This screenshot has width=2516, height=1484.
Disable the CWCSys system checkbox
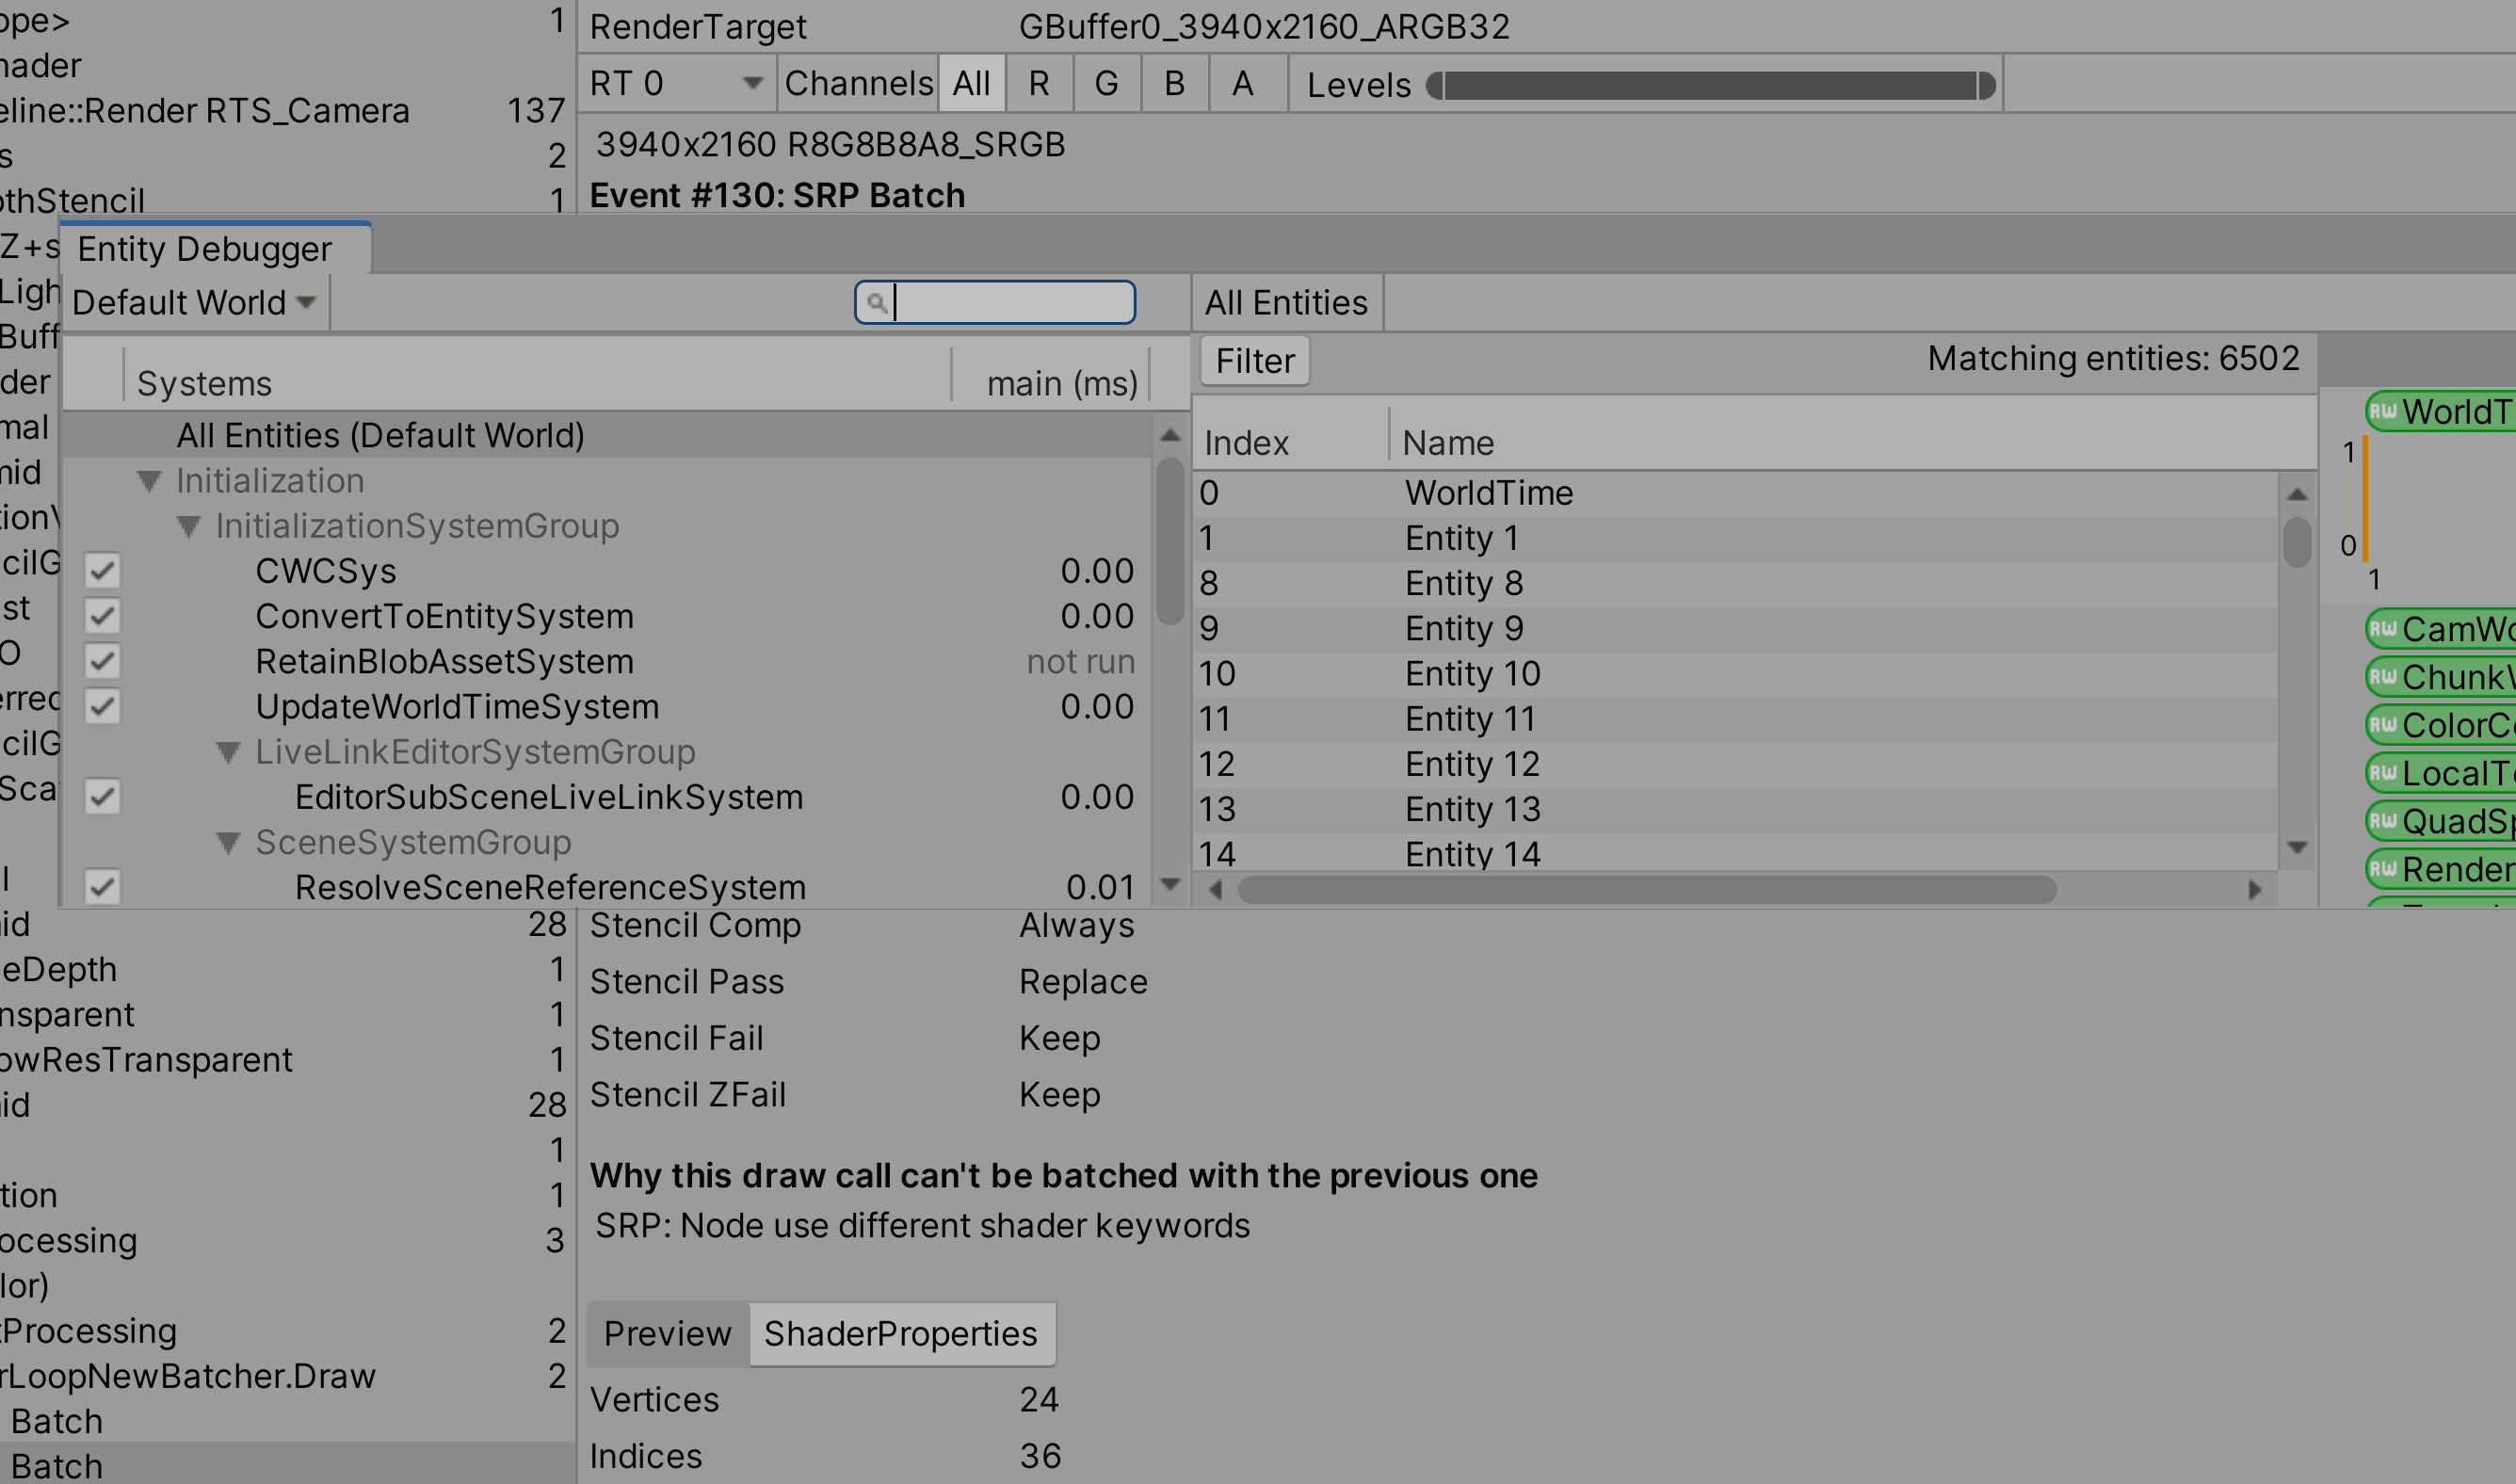coord(102,571)
